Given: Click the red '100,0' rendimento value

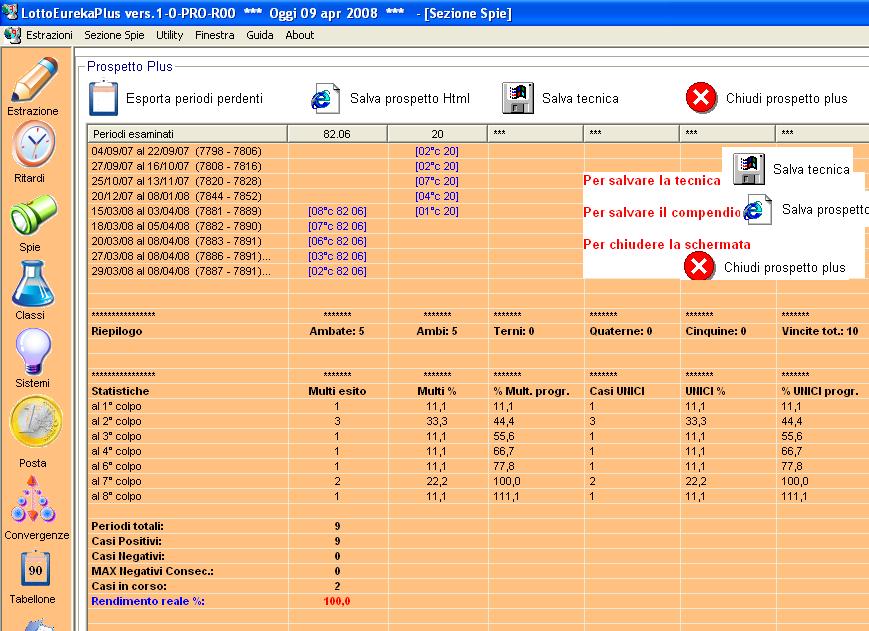Looking at the screenshot, I should click(x=336, y=601).
